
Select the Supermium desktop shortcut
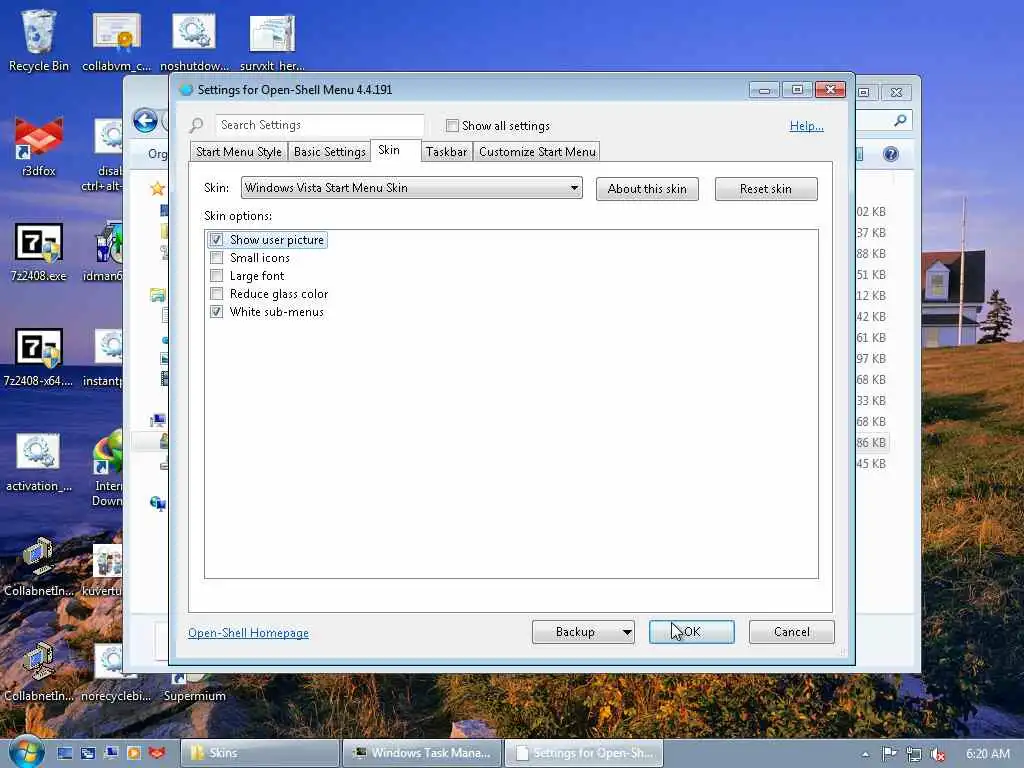[x=194, y=687]
